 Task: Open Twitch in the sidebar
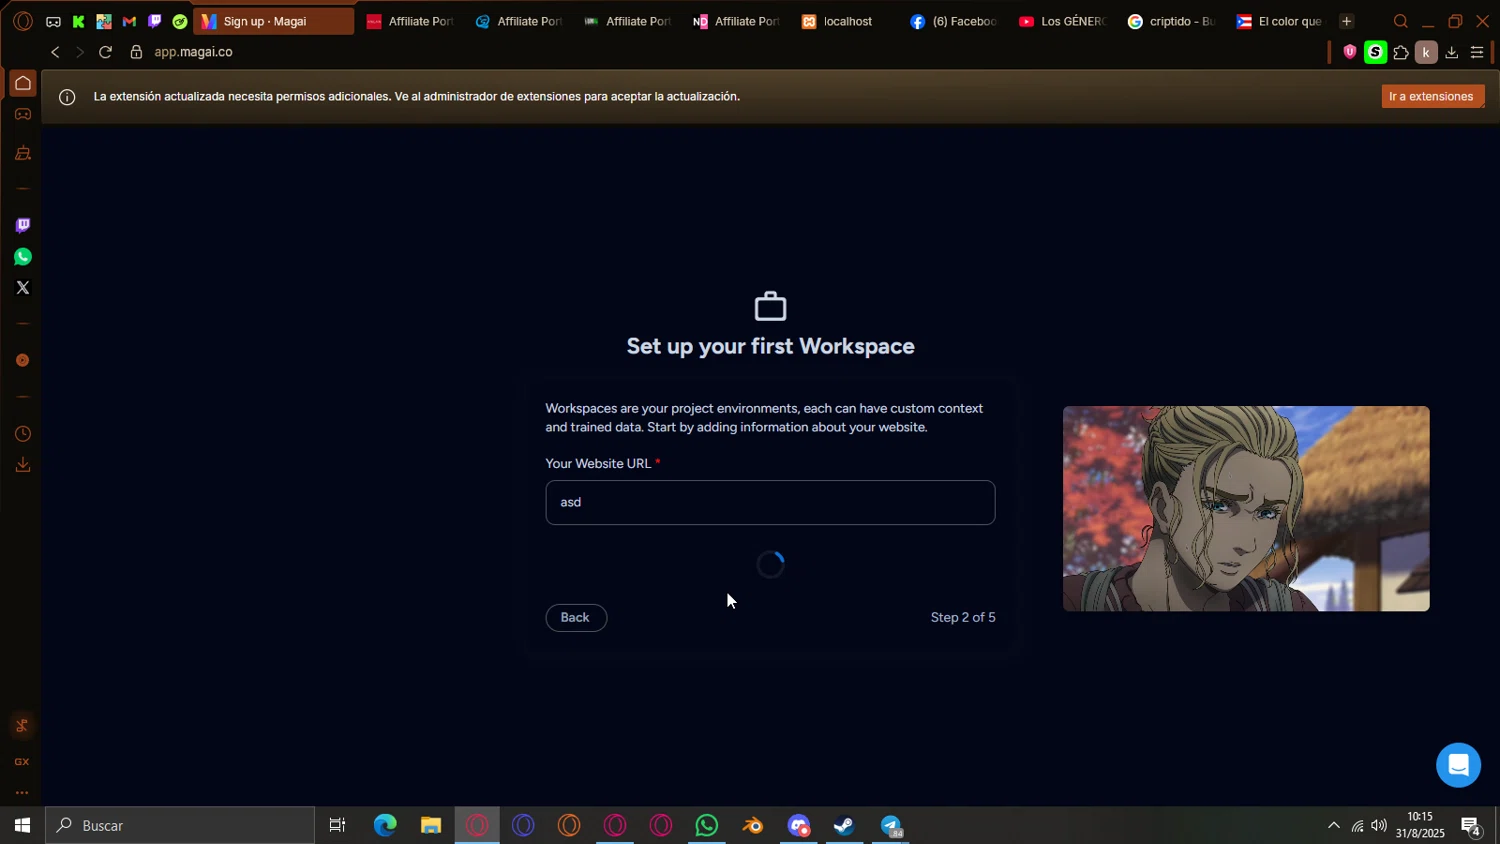(22, 225)
